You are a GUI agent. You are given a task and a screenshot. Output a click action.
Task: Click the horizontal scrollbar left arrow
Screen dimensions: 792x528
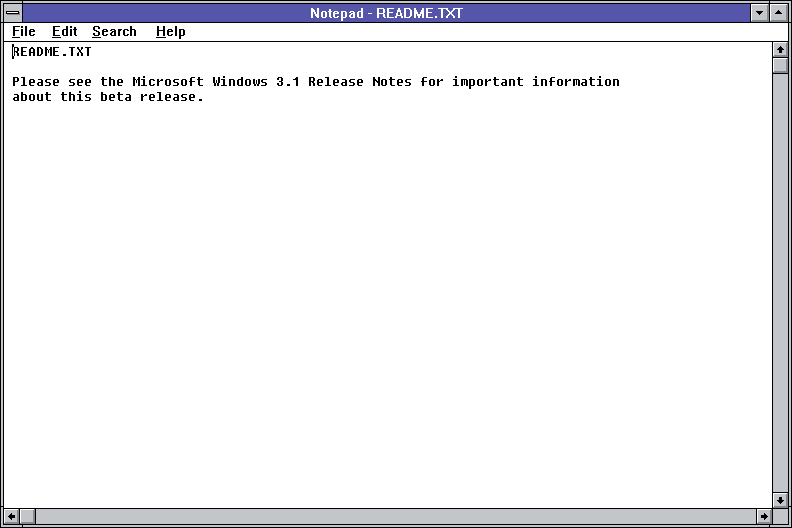pos(12,516)
